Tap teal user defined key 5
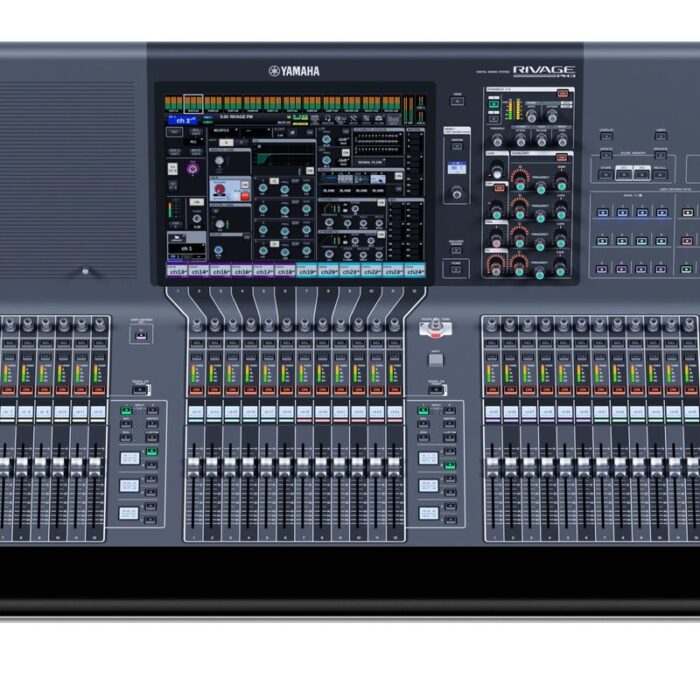700x700 pixels. [603, 241]
